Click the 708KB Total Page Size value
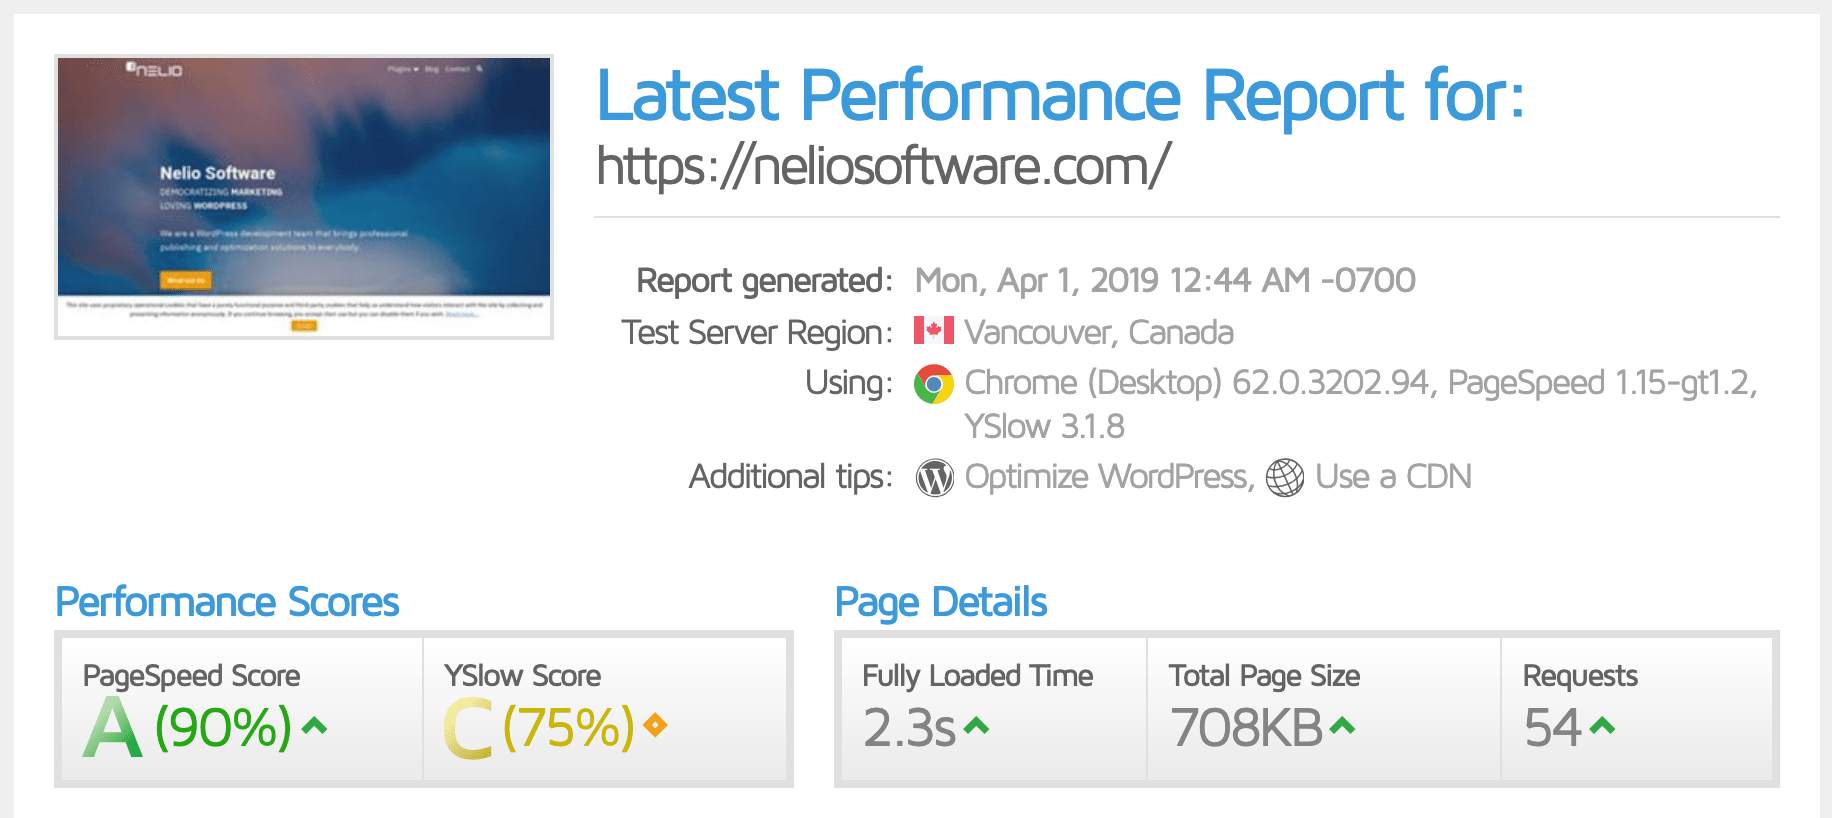The image size is (1832, 818). [1246, 728]
